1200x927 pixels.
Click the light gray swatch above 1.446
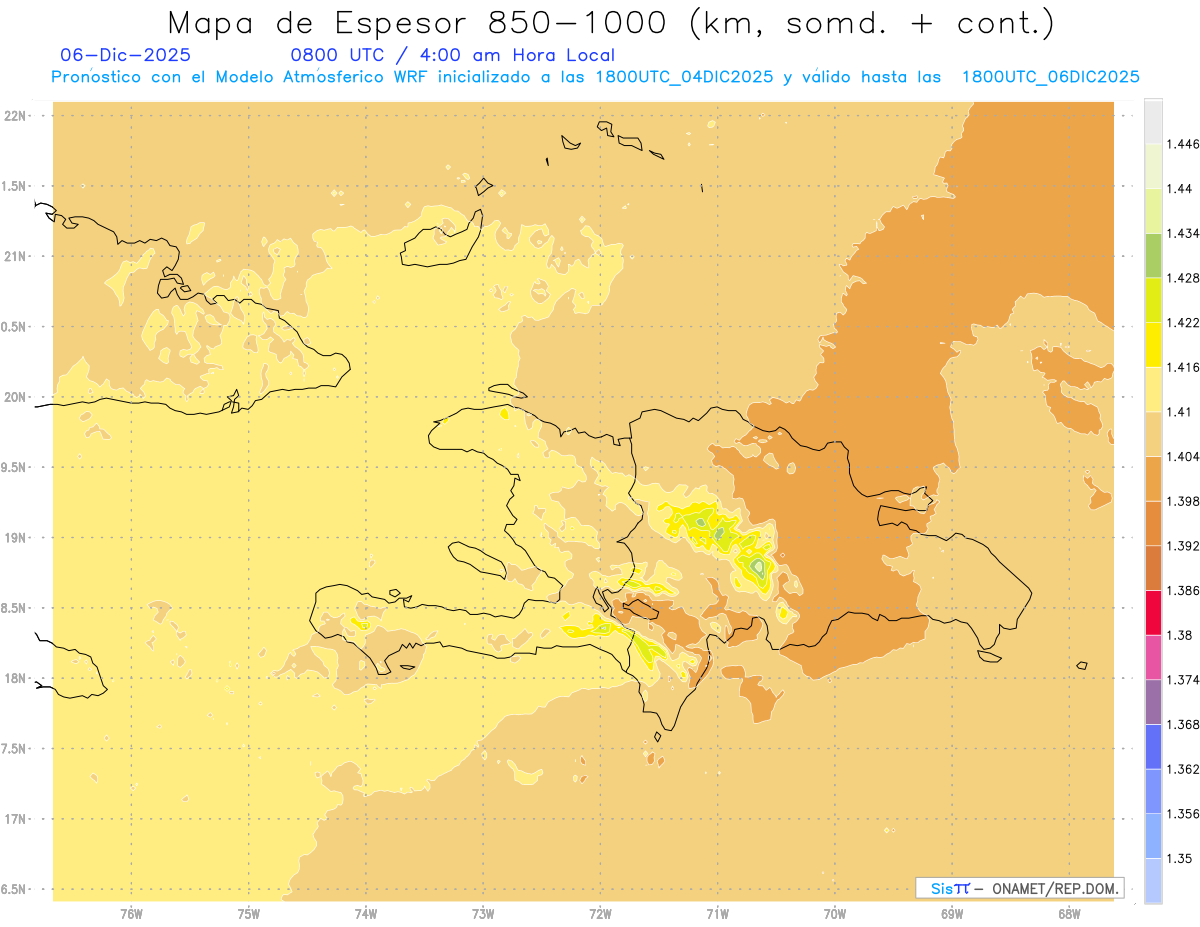click(1153, 121)
